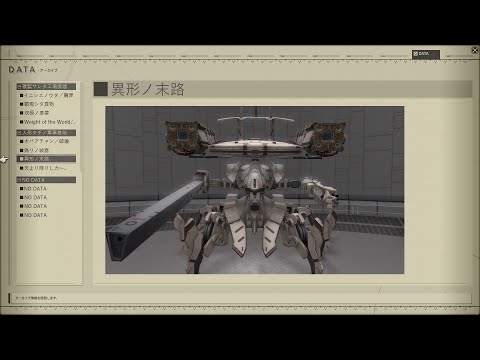The image size is (480, 360).
Task: Click the mech boss preview image
Action: tap(255, 190)
